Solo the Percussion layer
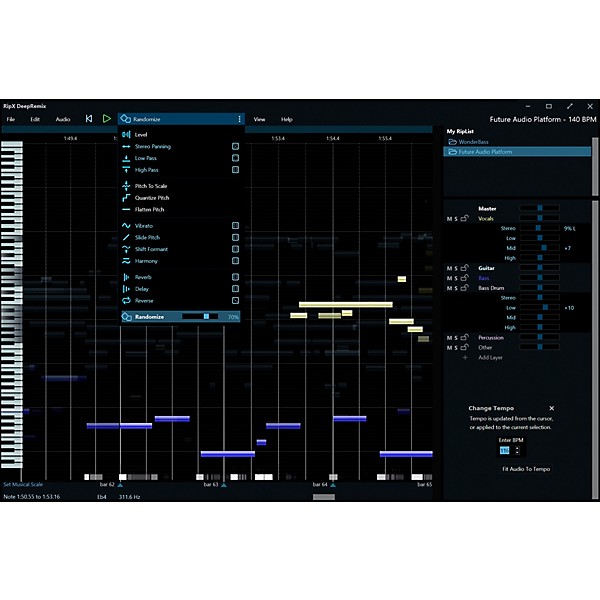 click(455, 338)
